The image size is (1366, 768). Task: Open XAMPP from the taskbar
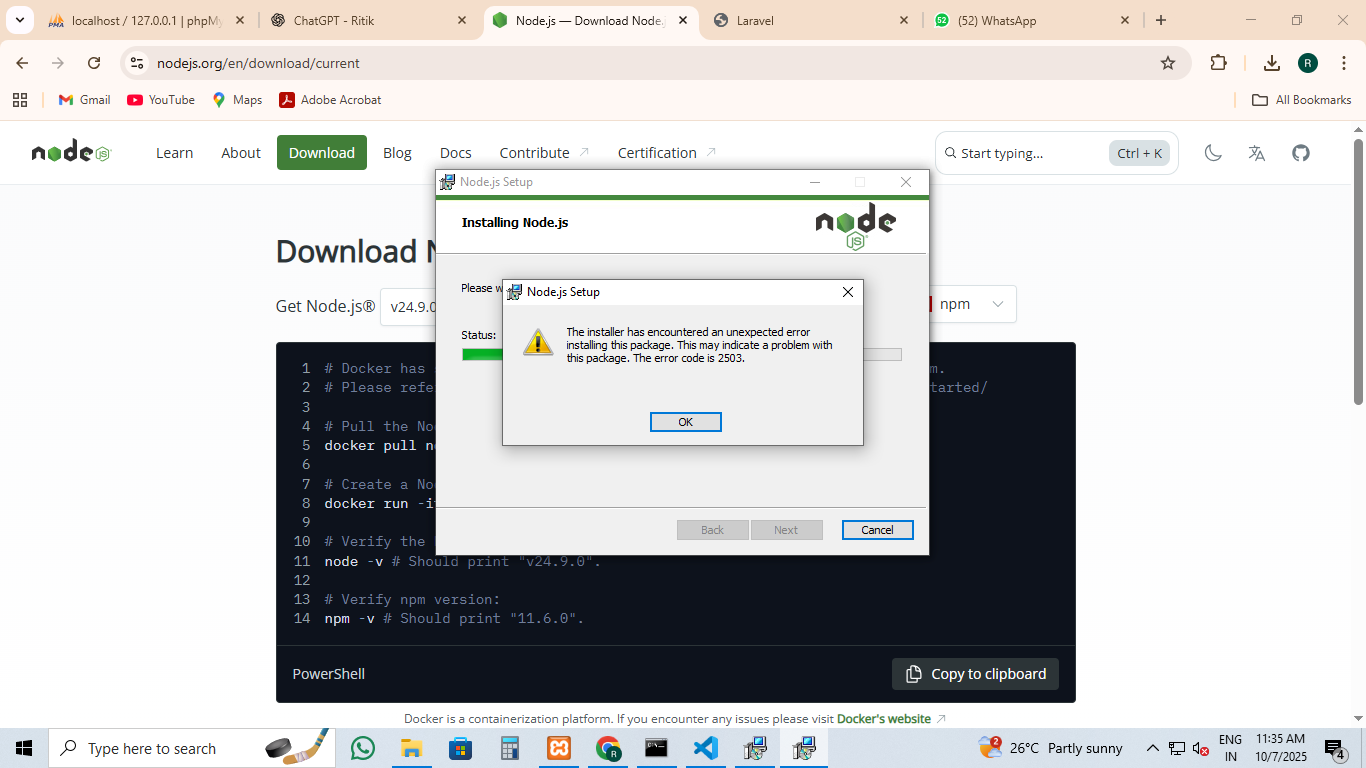coord(558,748)
